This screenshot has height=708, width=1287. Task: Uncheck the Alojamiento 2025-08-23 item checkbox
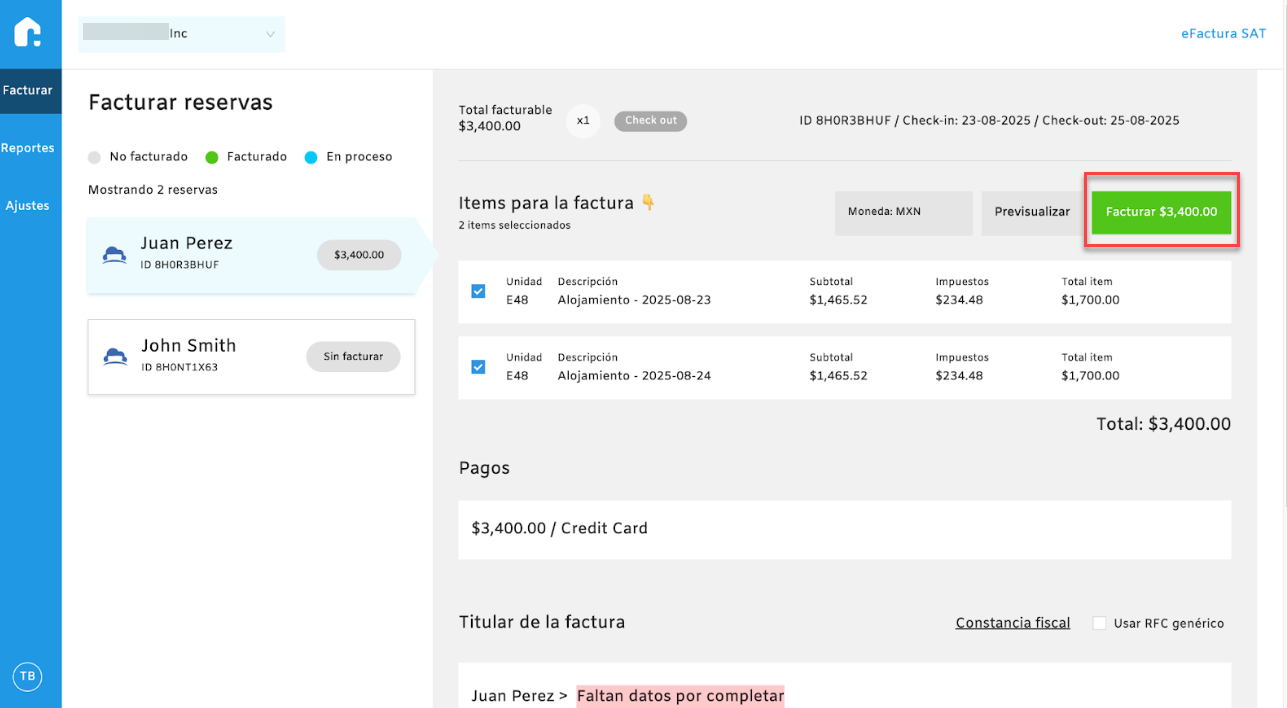click(x=478, y=291)
